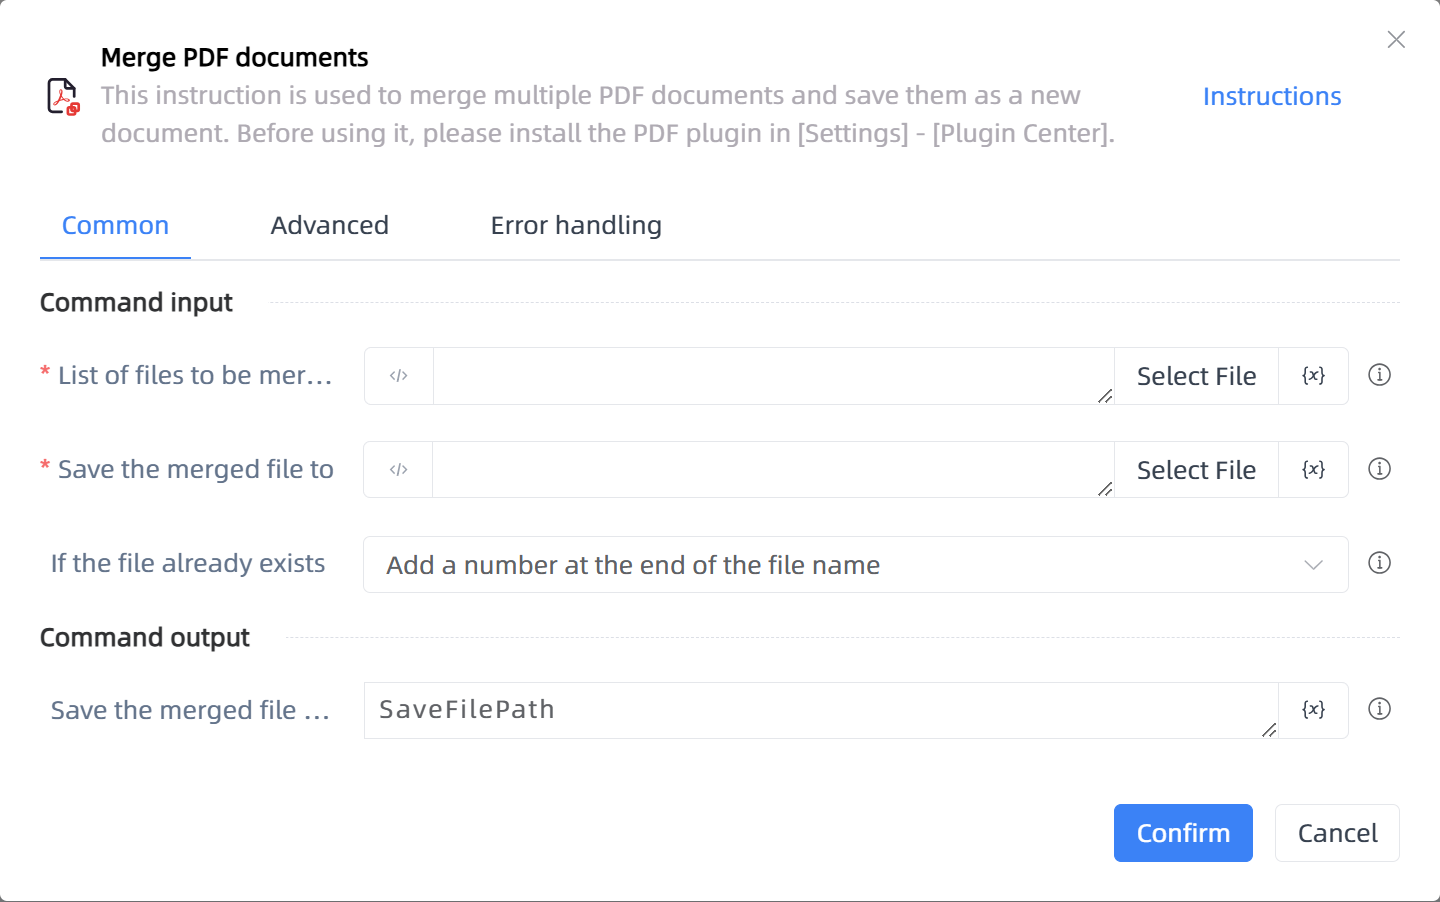Click the Command output heading

145,638
